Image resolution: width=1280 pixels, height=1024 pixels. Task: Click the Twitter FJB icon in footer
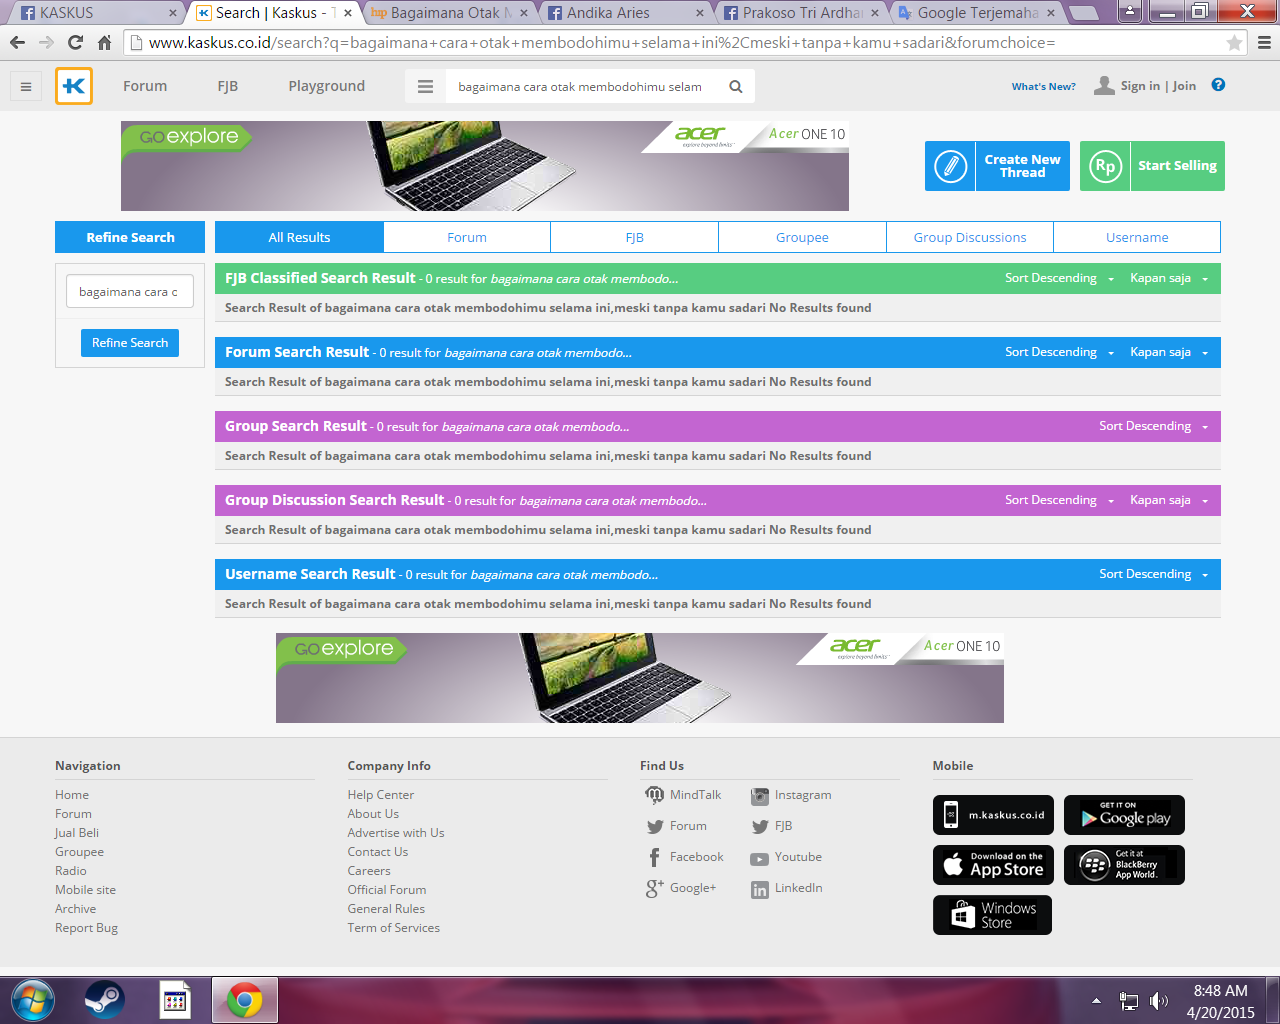(x=760, y=827)
